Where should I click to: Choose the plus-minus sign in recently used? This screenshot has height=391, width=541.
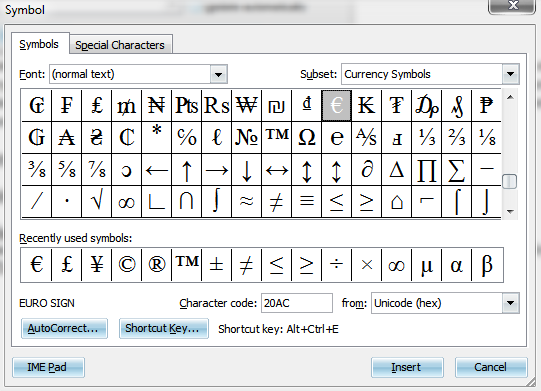click(x=216, y=265)
